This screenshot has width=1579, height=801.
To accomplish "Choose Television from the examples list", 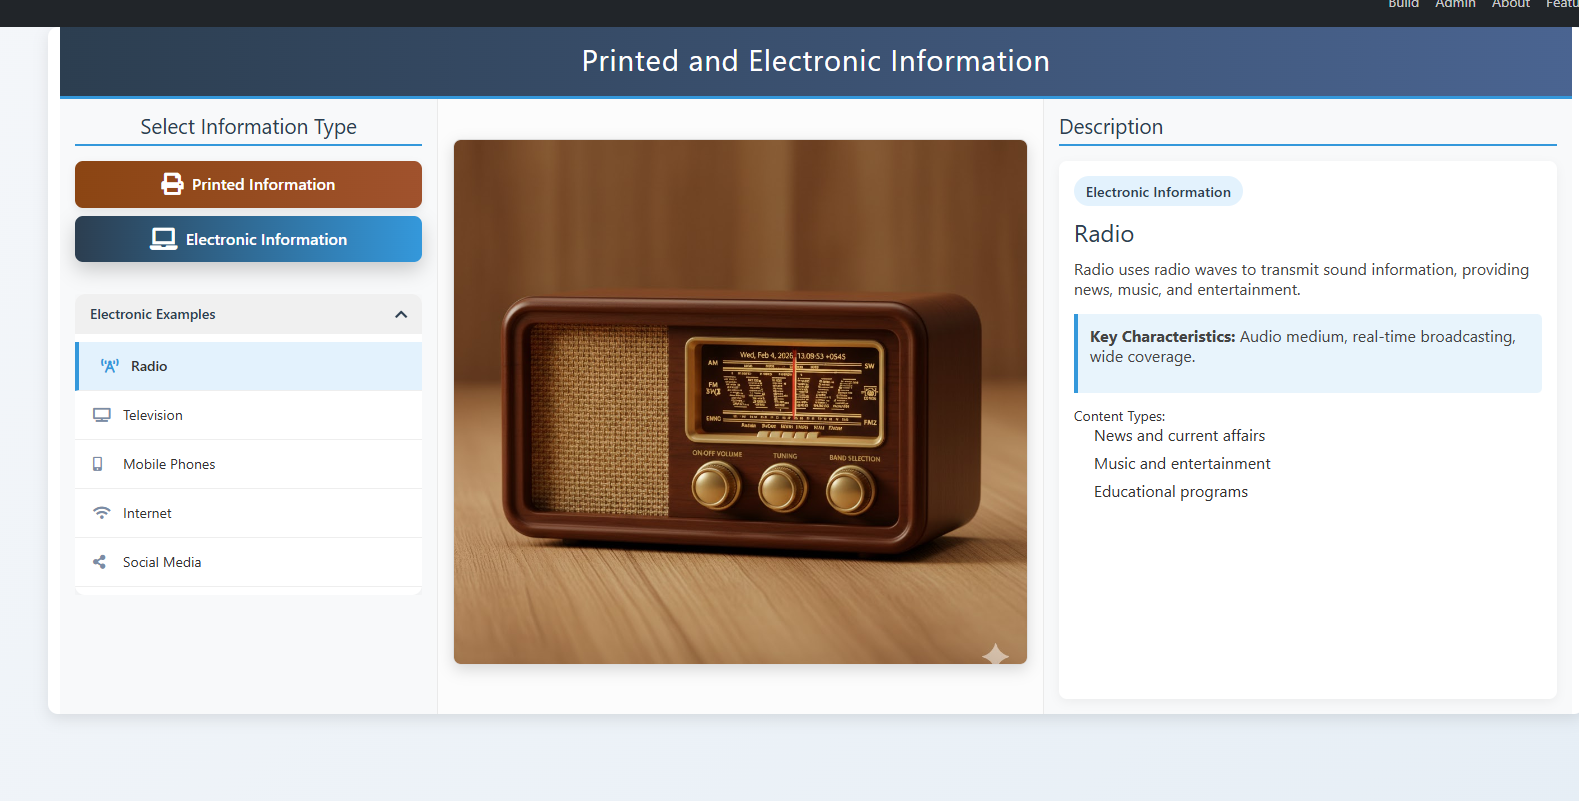I will tap(248, 415).
